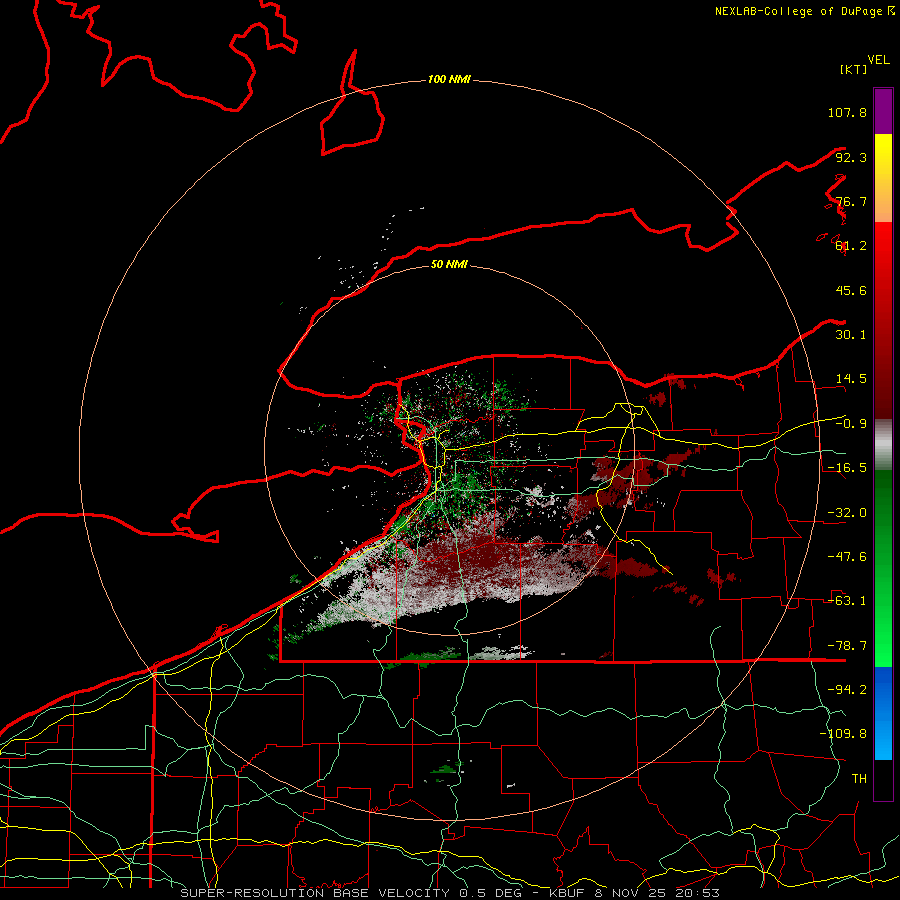
Task: Click the 45.6 value on velocity scale
Action: (x=851, y=290)
